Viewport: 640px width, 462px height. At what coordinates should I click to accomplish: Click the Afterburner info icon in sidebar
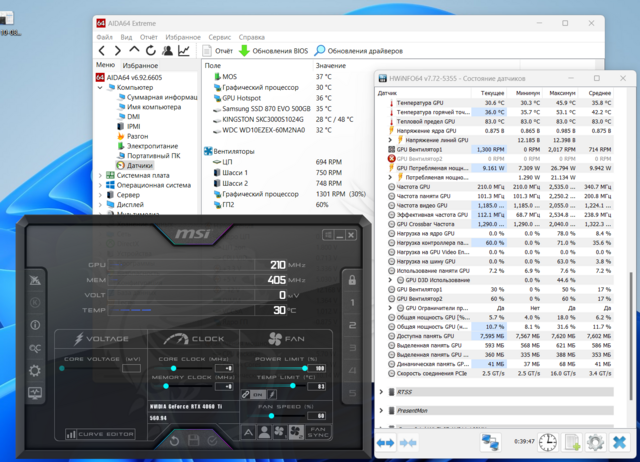(x=36, y=326)
